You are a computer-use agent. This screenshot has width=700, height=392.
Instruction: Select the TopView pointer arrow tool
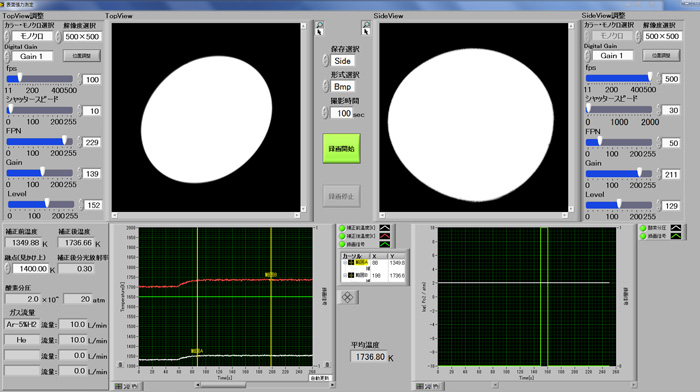coord(319,32)
